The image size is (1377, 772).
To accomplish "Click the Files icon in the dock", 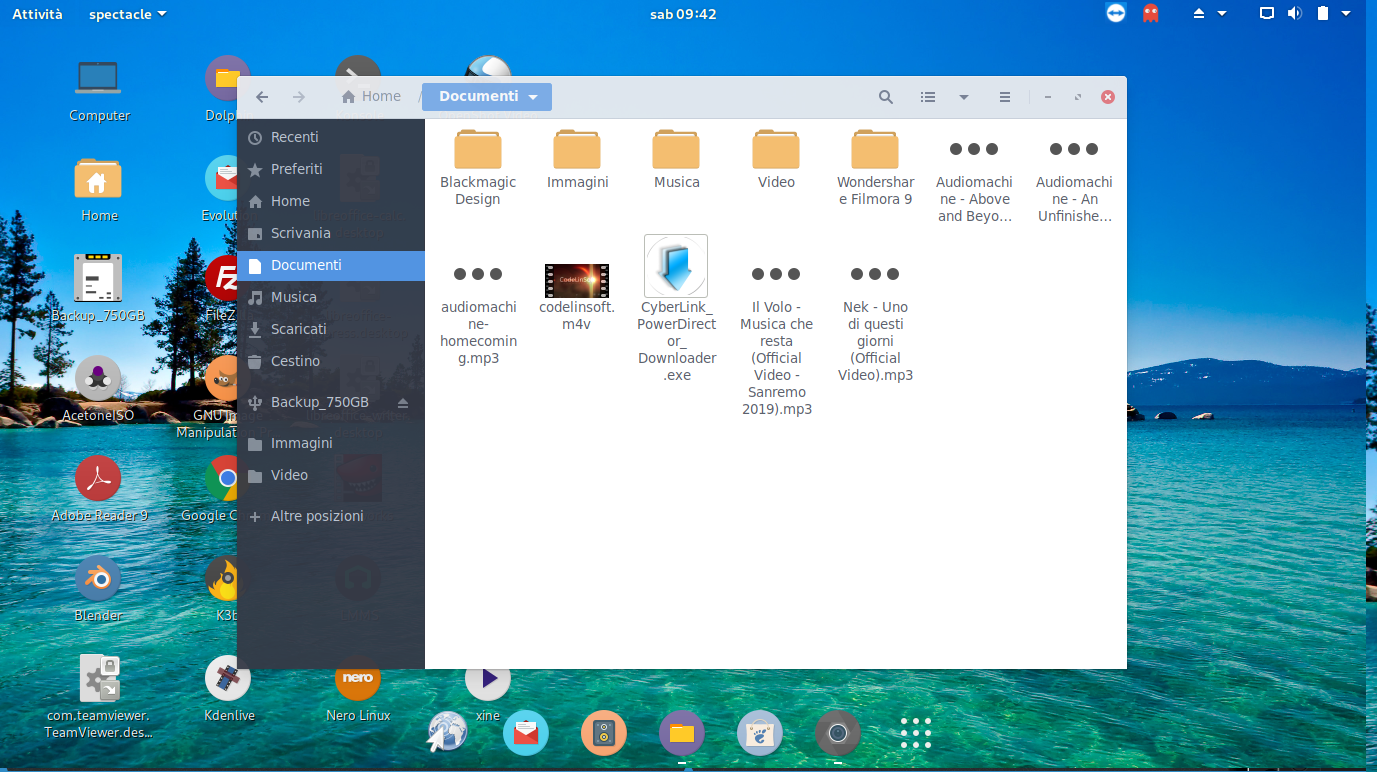I will coord(682,733).
